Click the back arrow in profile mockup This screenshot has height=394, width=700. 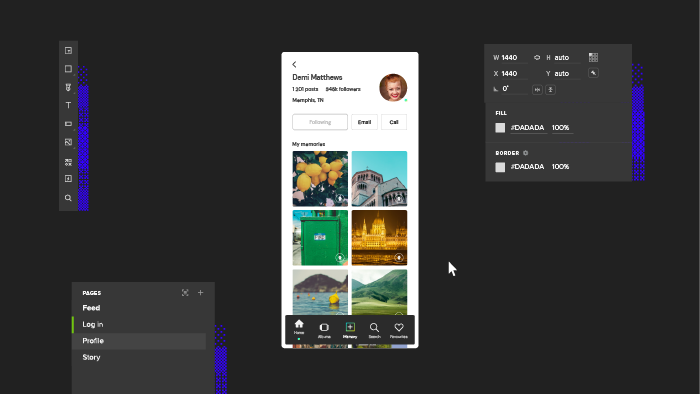click(x=294, y=64)
